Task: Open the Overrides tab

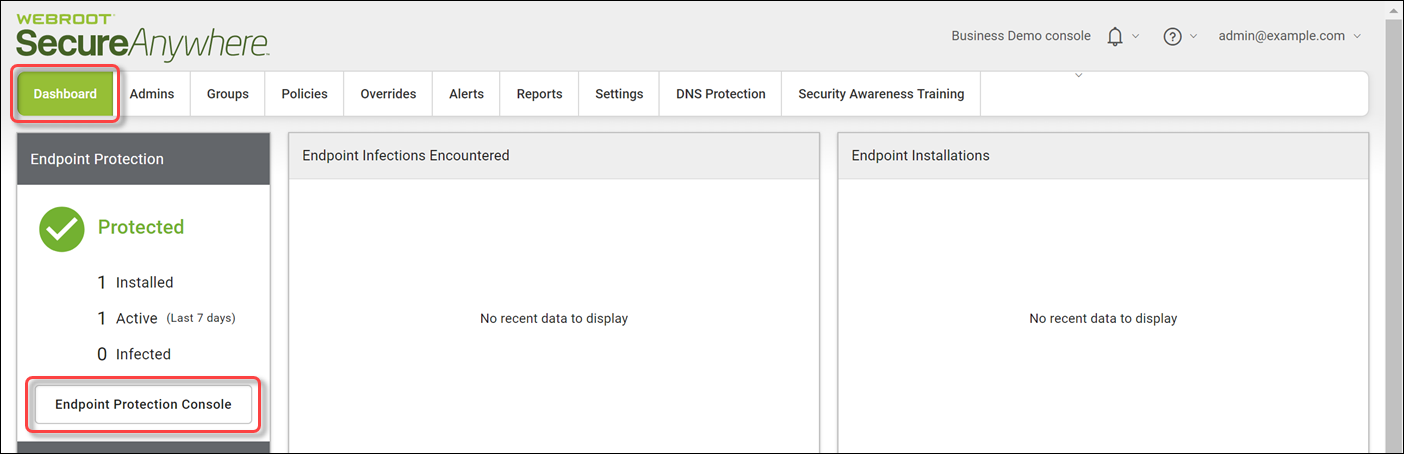Action: click(x=388, y=94)
